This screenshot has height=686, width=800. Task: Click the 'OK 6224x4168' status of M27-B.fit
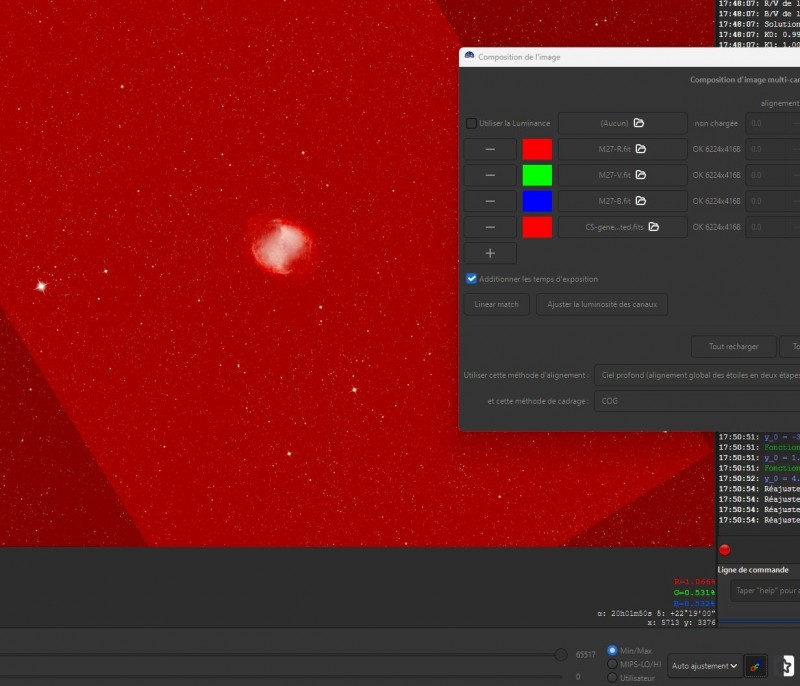click(x=716, y=201)
